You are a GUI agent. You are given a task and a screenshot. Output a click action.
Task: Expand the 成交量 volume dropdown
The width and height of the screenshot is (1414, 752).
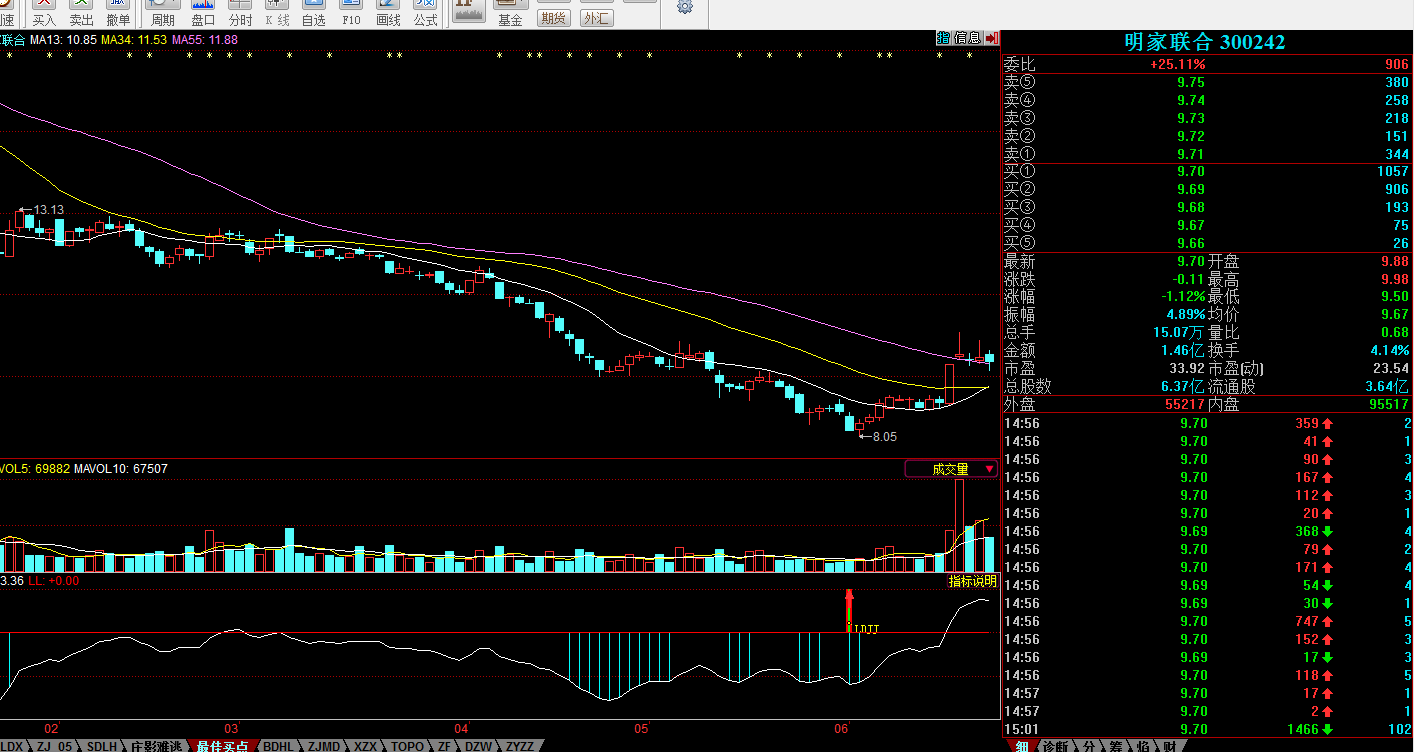click(x=951, y=469)
